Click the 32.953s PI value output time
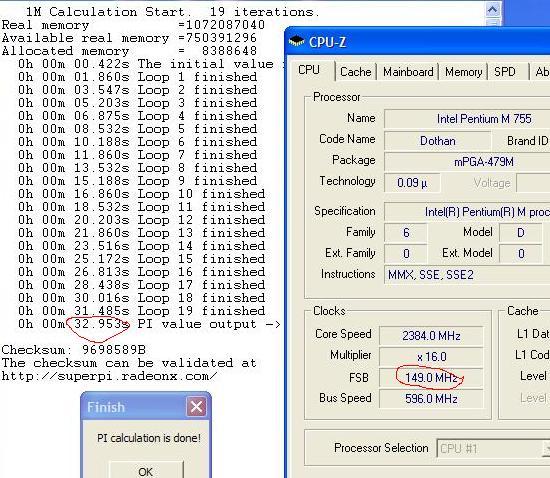Viewport: 550px width, 478px height. click(x=102, y=324)
